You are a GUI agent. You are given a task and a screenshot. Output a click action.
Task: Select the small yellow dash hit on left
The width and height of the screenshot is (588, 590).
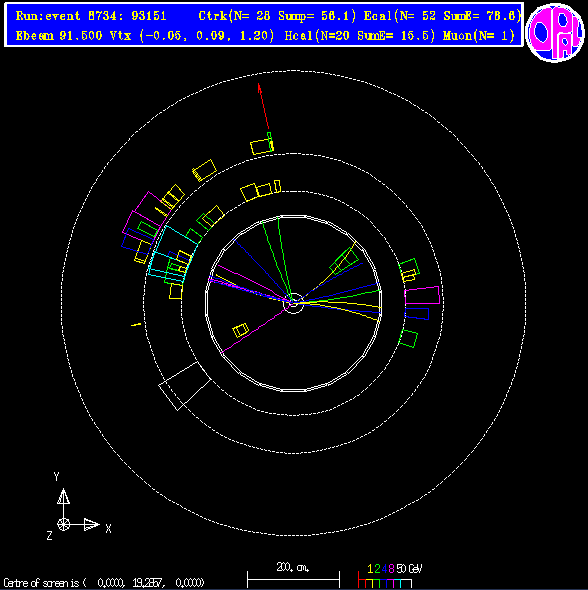(136, 324)
